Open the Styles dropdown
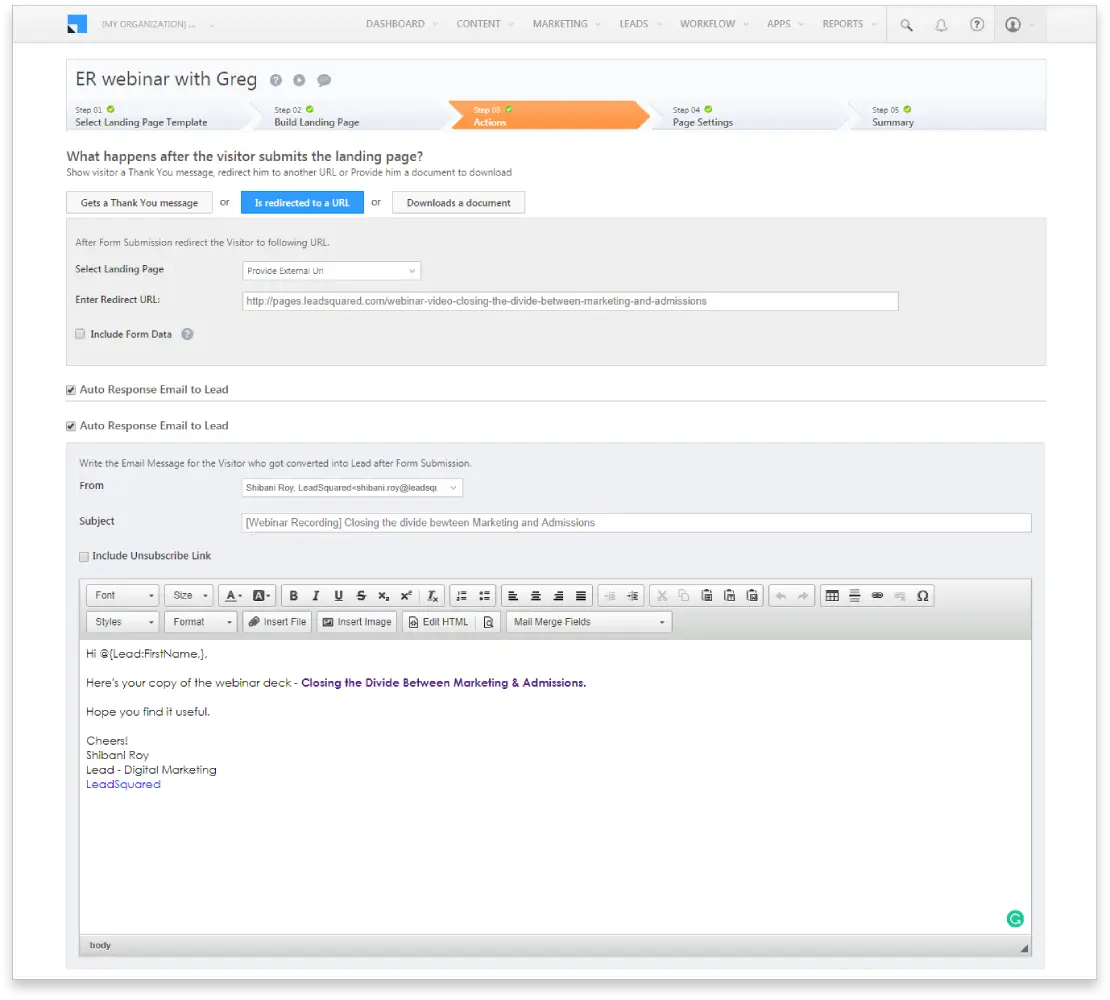This screenshot has width=1110, height=1000. (123, 622)
